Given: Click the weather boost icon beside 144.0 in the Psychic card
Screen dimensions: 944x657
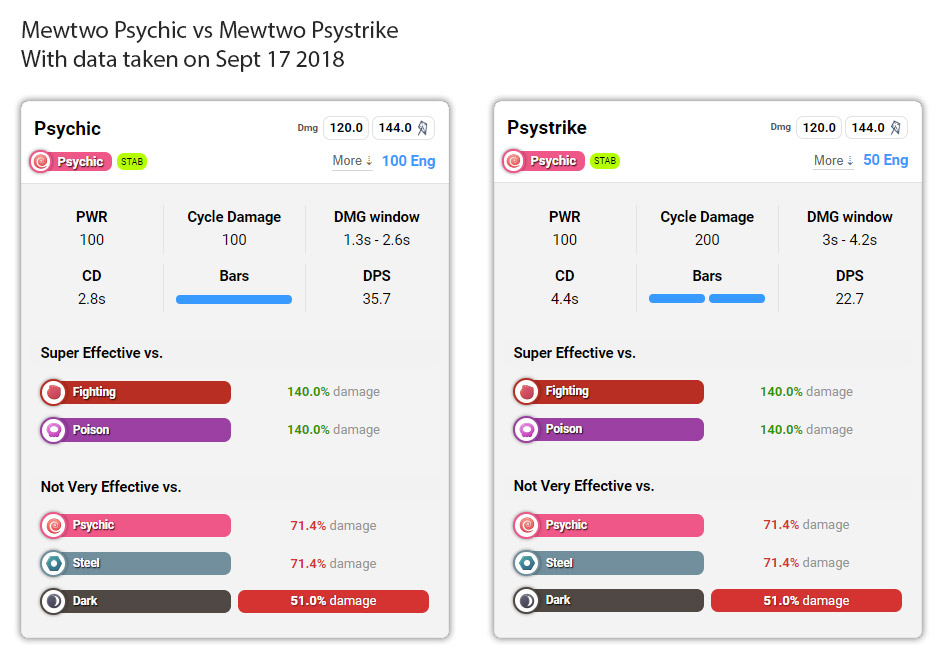Looking at the screenshot, I should 423,128.
